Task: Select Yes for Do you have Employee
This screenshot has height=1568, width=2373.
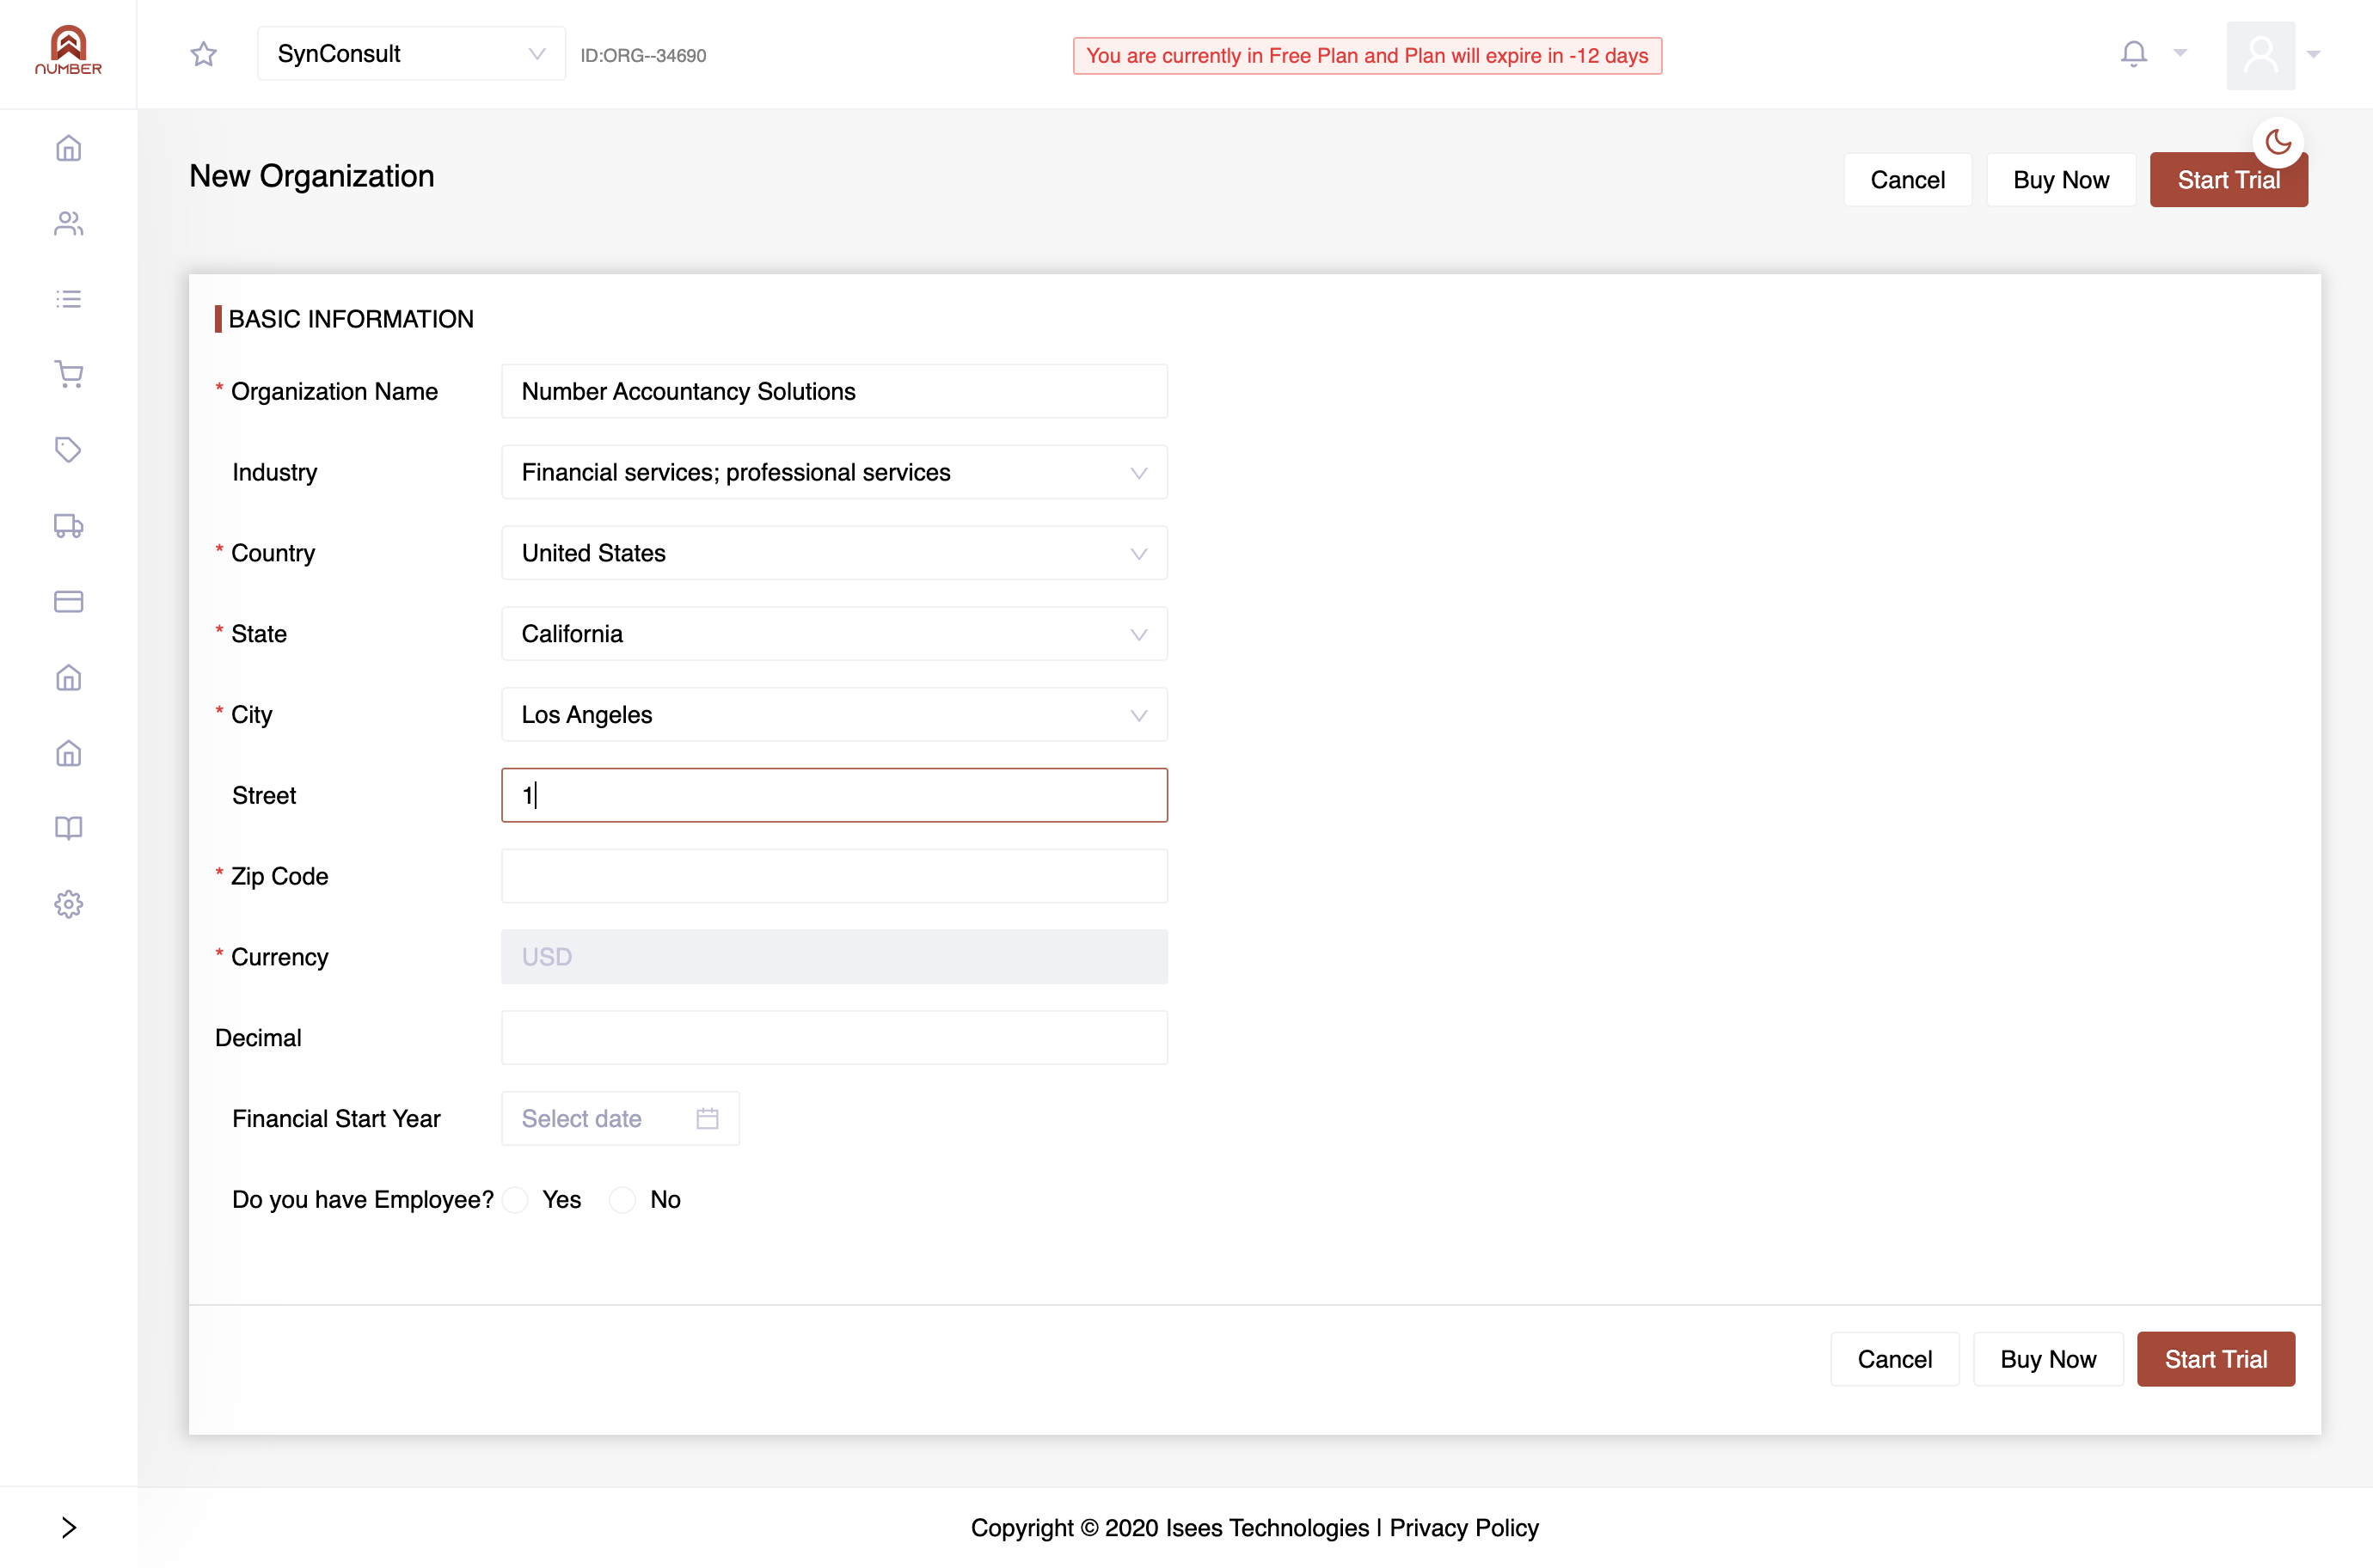Action: click(516, 1199)
